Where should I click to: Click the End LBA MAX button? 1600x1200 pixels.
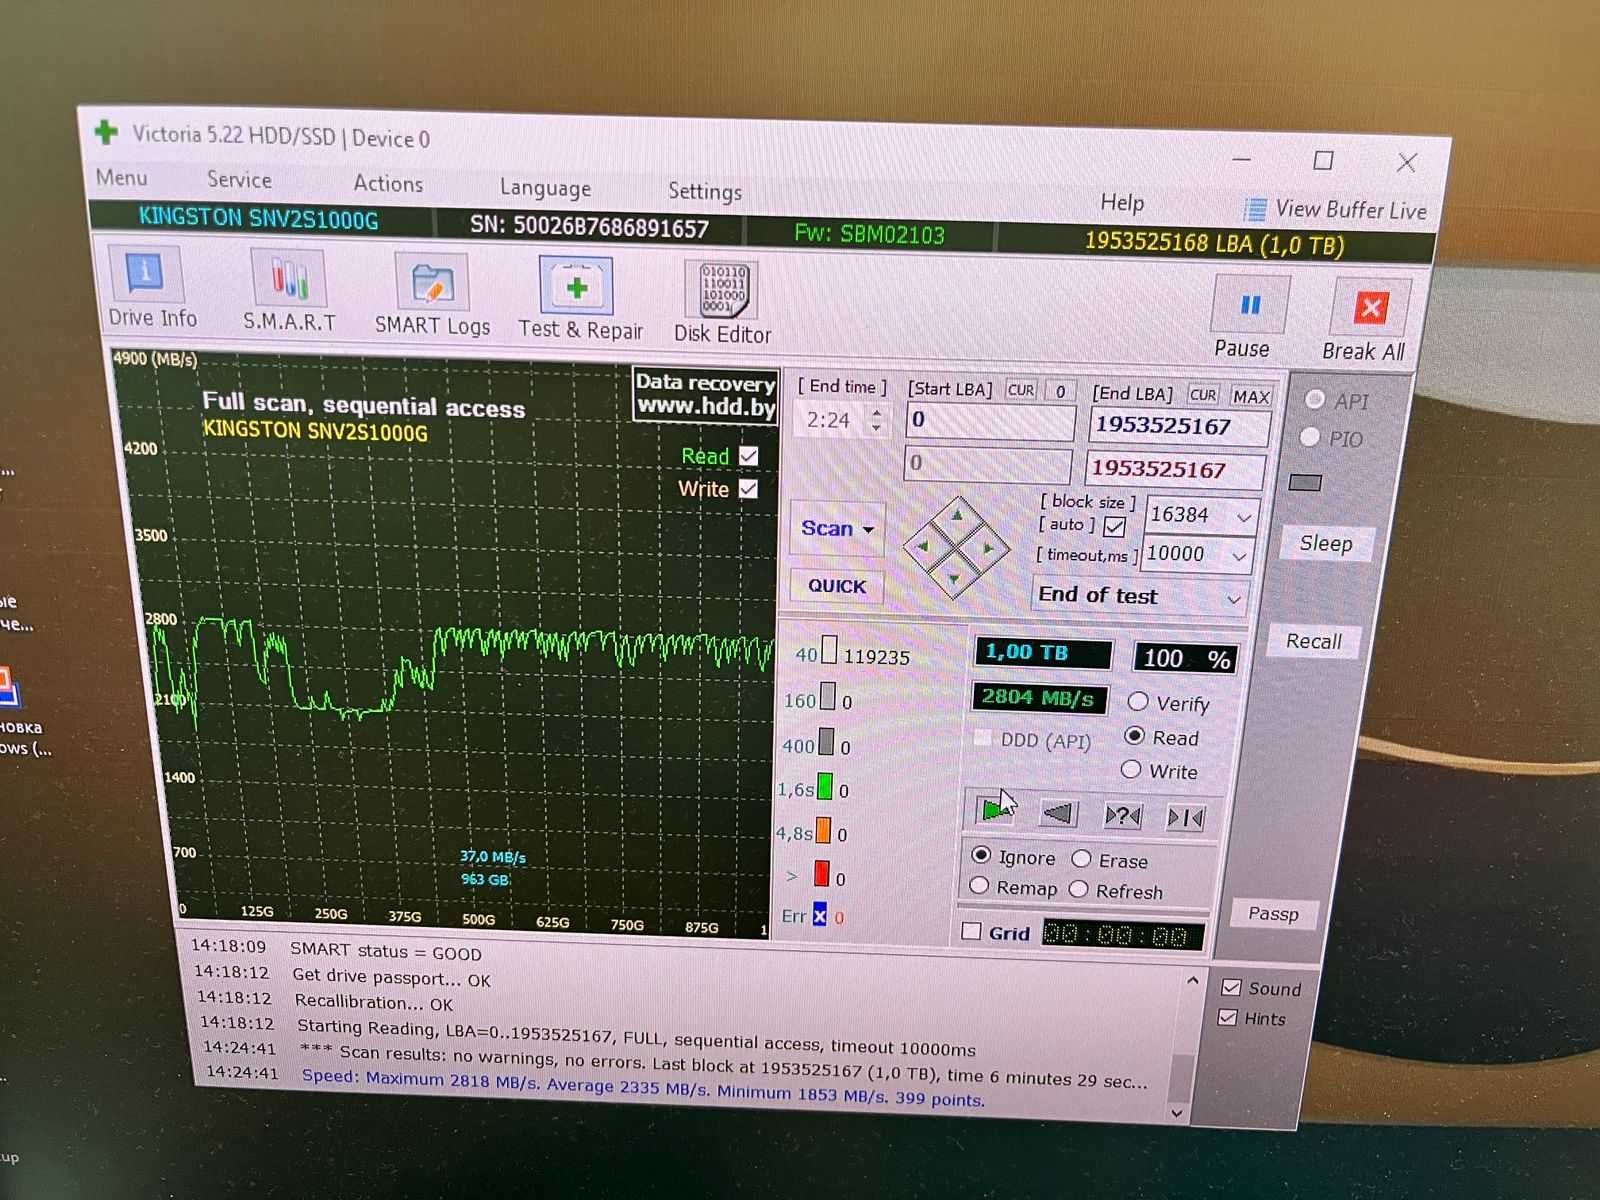click(1250, 397)
